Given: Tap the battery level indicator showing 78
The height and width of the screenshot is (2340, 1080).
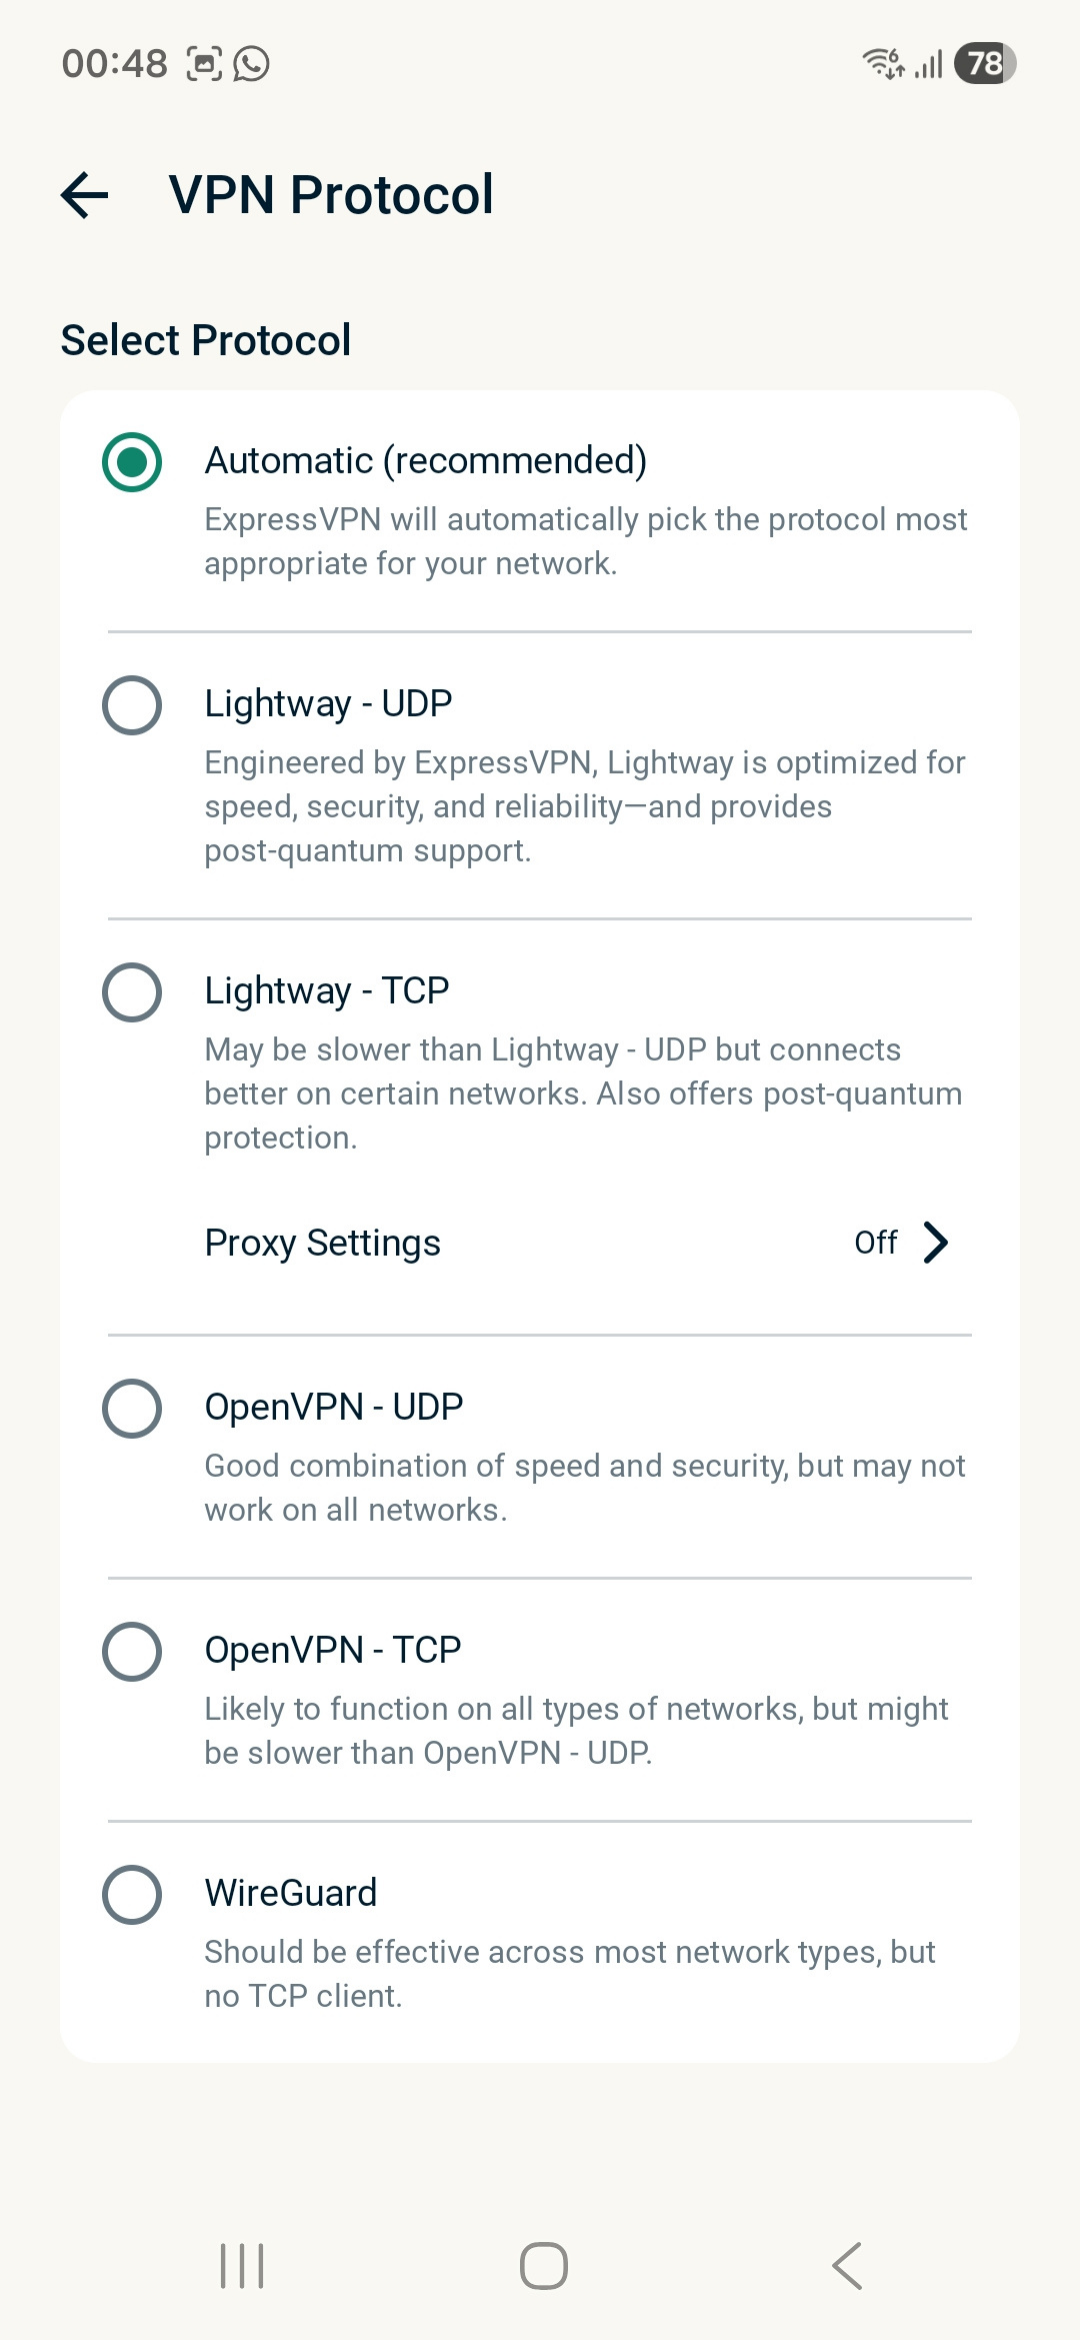Looking at the screenshot, I should [x=985, y=63].
